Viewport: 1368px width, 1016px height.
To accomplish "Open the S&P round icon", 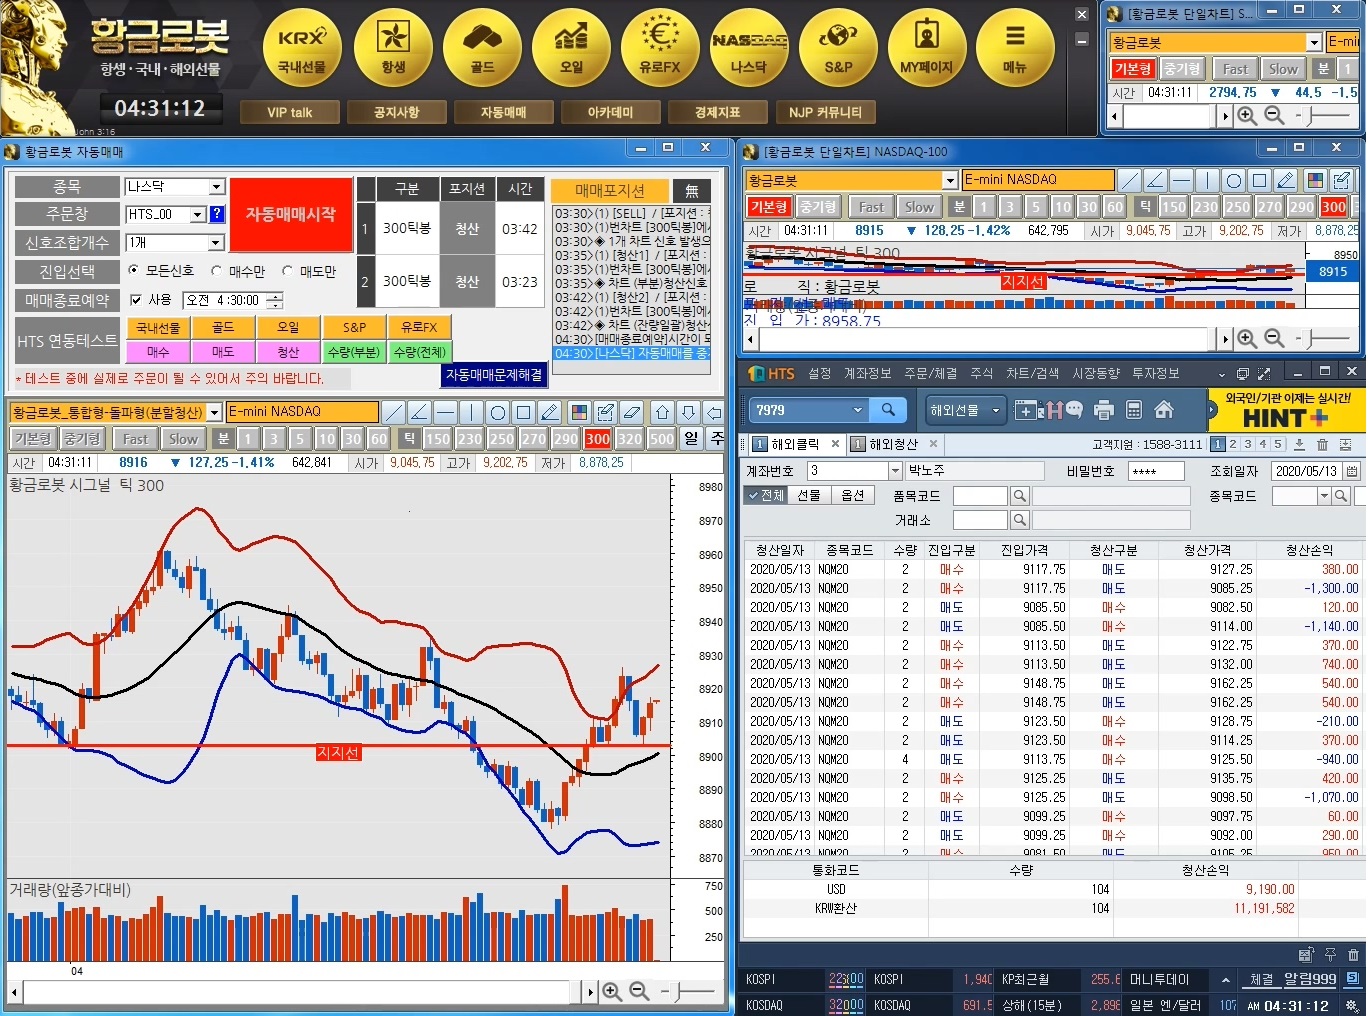I will 838,47.
